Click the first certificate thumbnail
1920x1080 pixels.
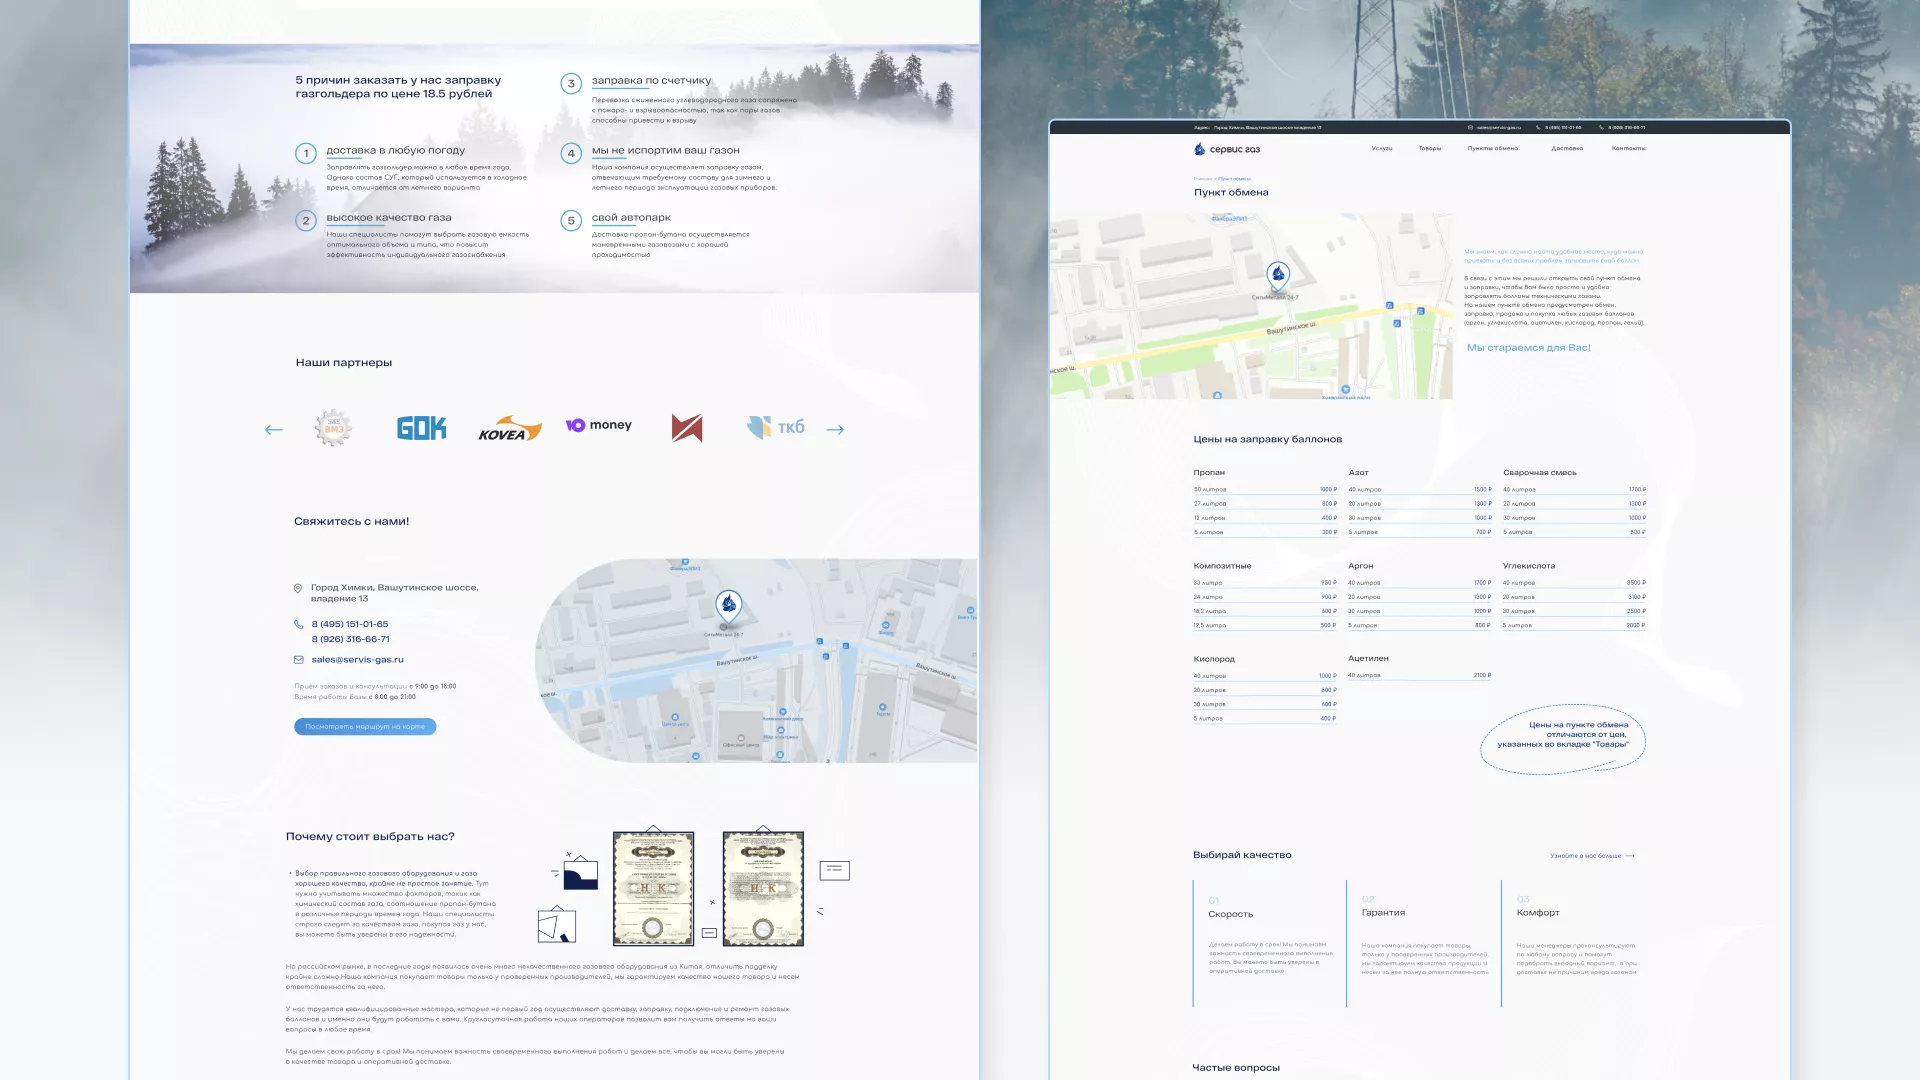tap(653, 888)
